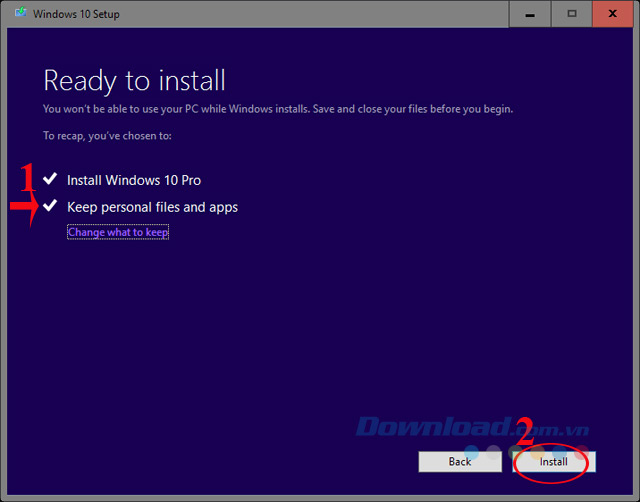The image size is (640, 502).
Task: Click the 'You won't be able to use your PC' sentence
Action: pyautogui.click(x=278, y=109)
